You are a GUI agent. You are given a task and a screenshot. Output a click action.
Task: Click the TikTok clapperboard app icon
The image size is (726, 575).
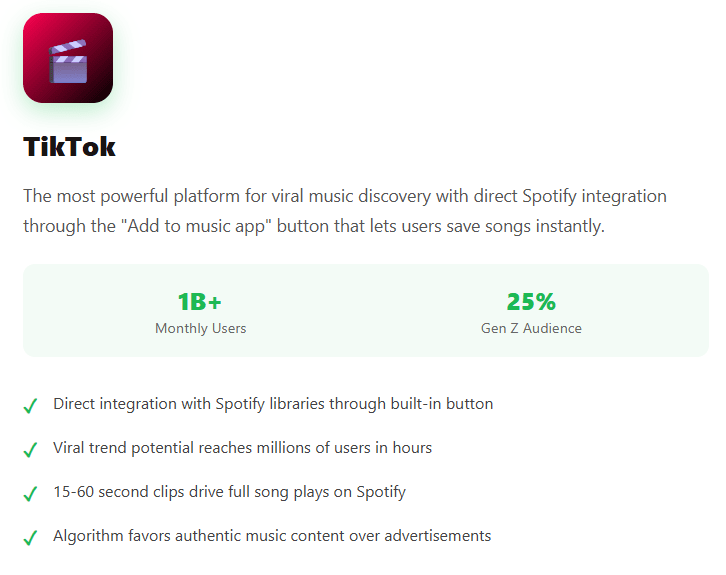68,58
